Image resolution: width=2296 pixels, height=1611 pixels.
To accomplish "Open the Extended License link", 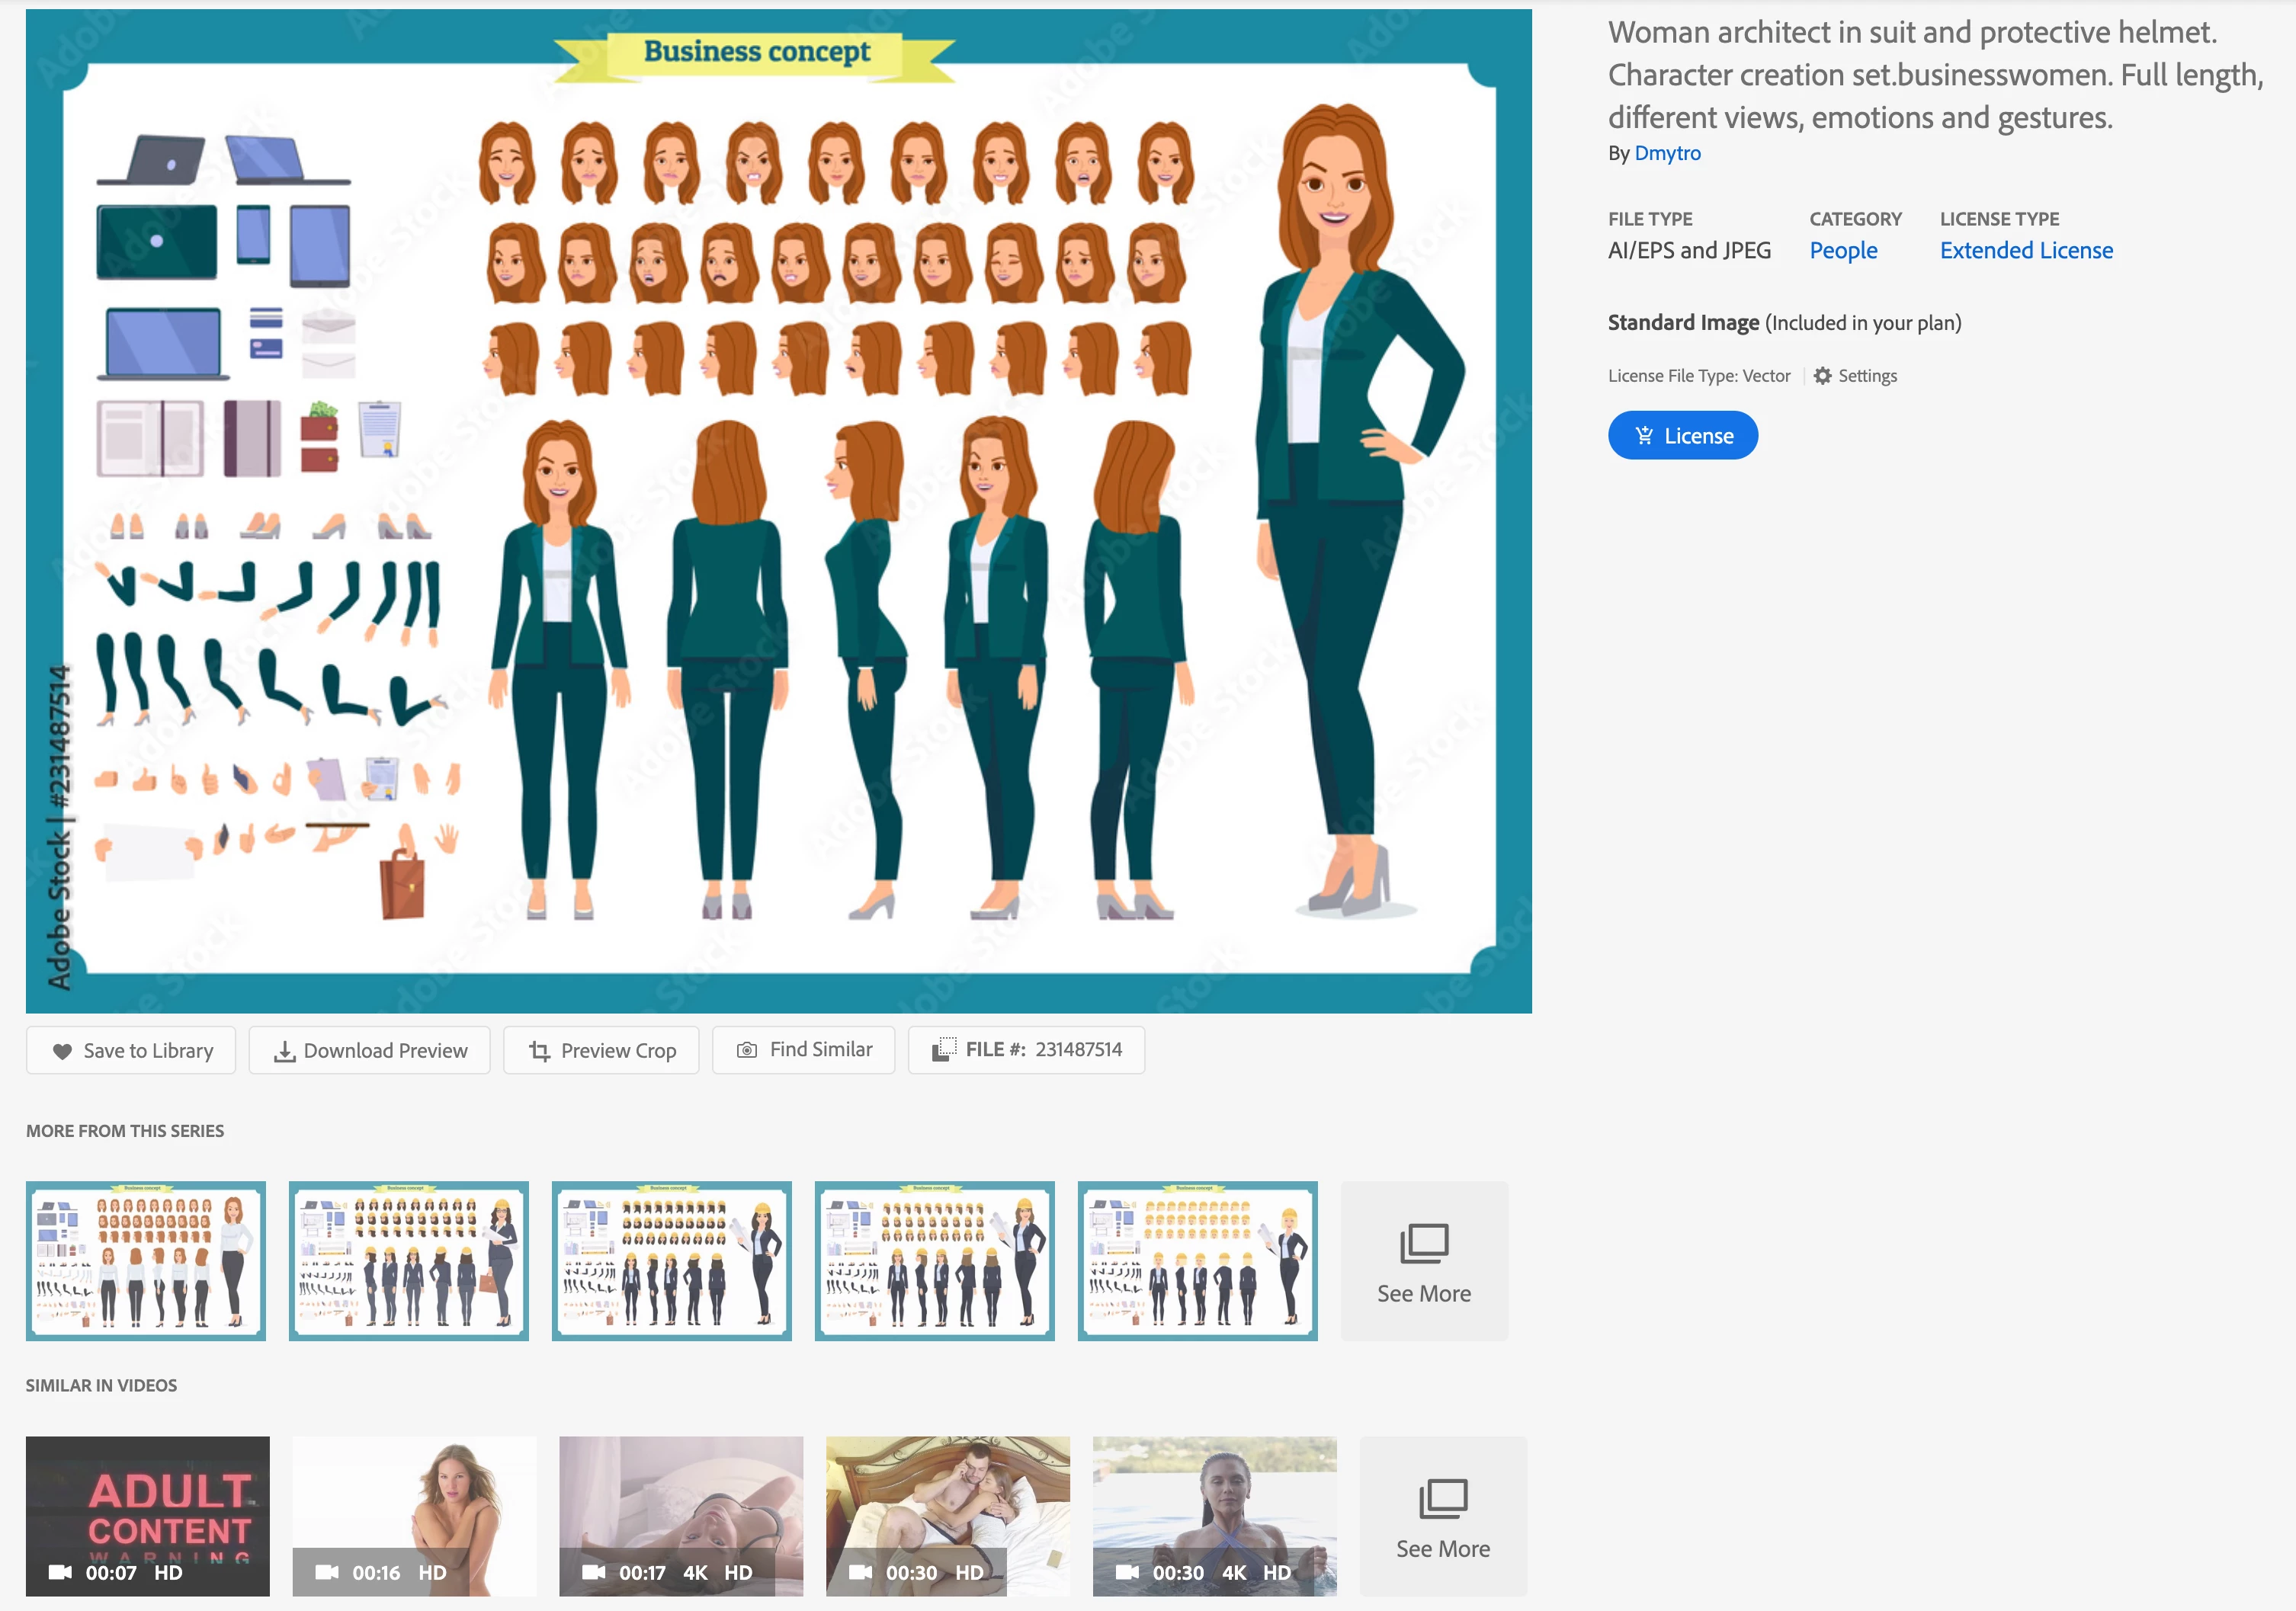I will [2025, 251].
